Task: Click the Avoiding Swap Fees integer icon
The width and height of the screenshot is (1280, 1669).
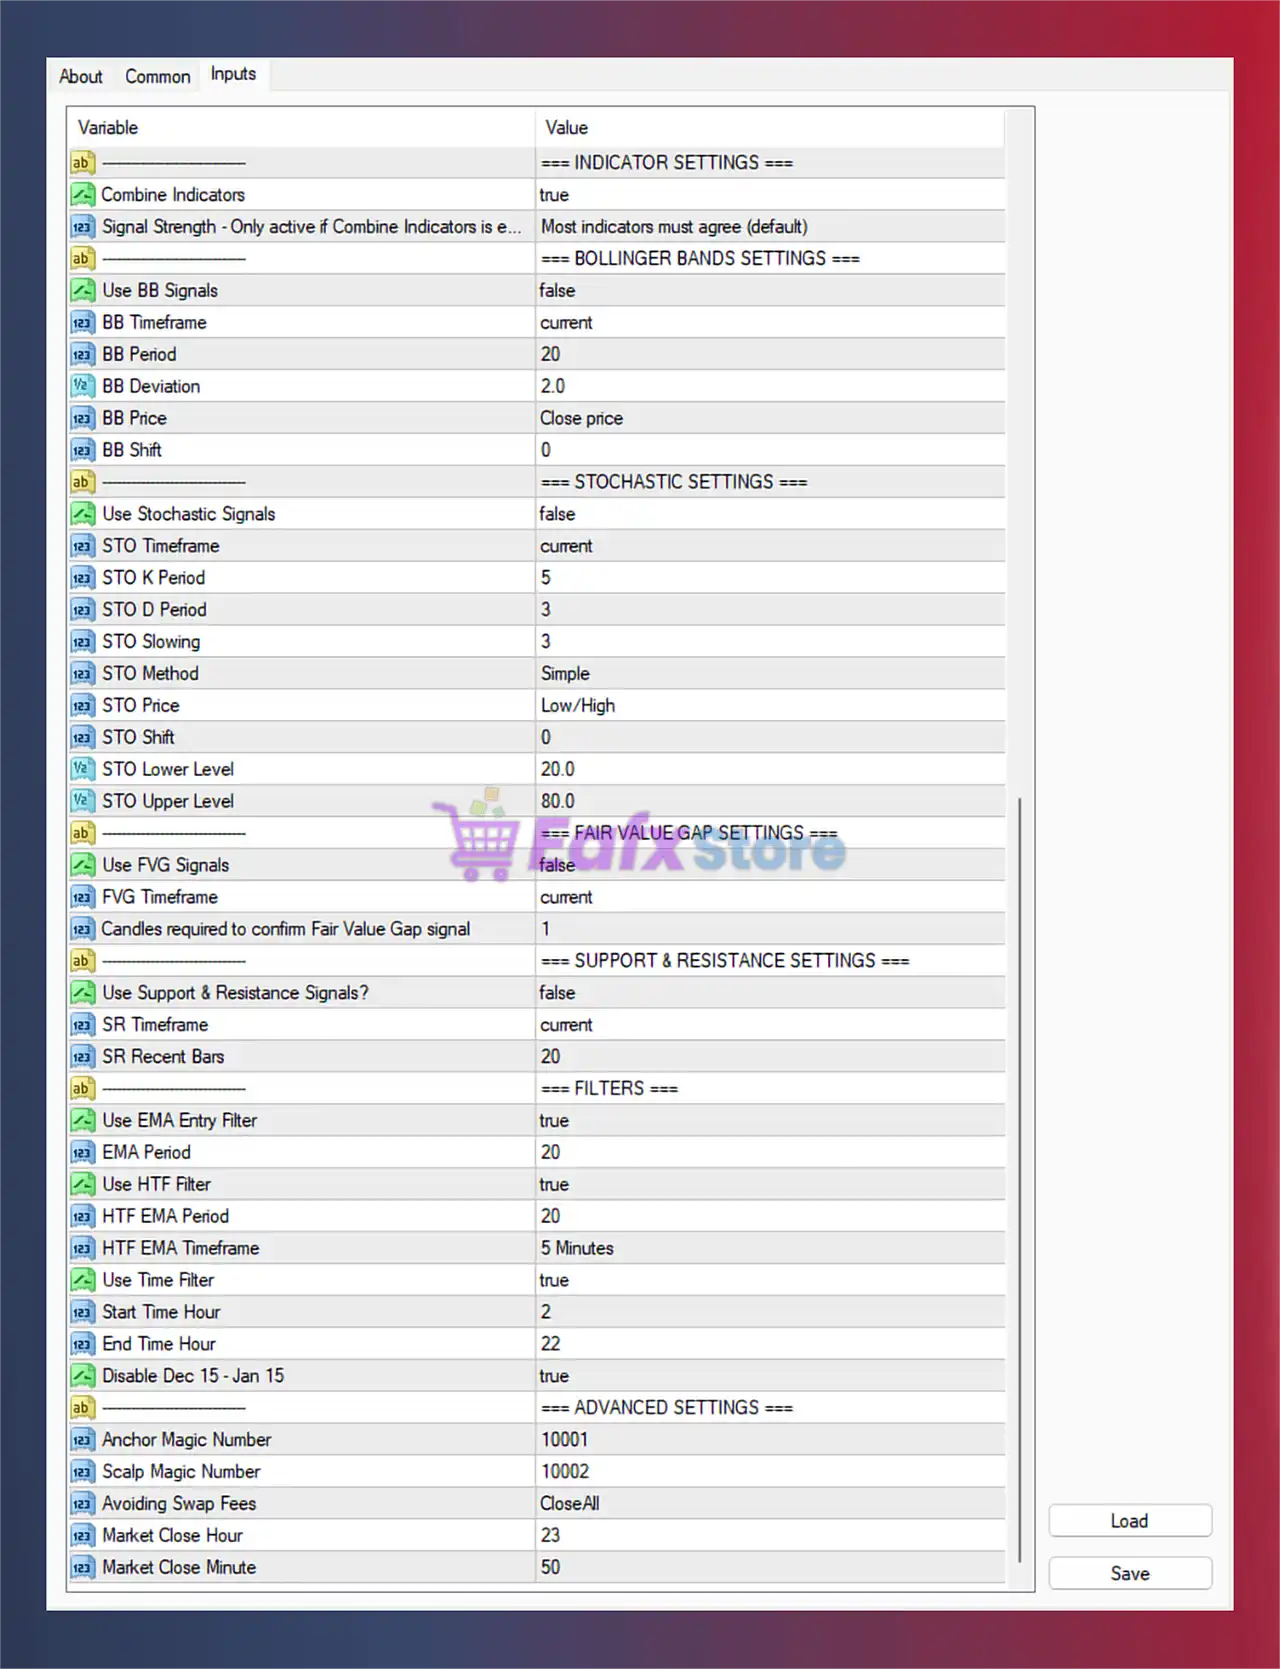Action: pyautogui.click(x=83, y=1504)
